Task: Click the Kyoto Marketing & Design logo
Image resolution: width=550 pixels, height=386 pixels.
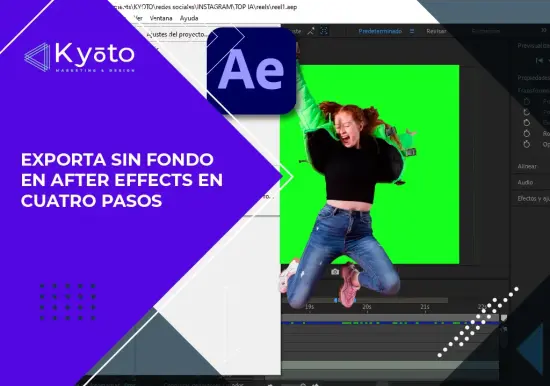Action: pyautogui.click(x=80, y=57)
